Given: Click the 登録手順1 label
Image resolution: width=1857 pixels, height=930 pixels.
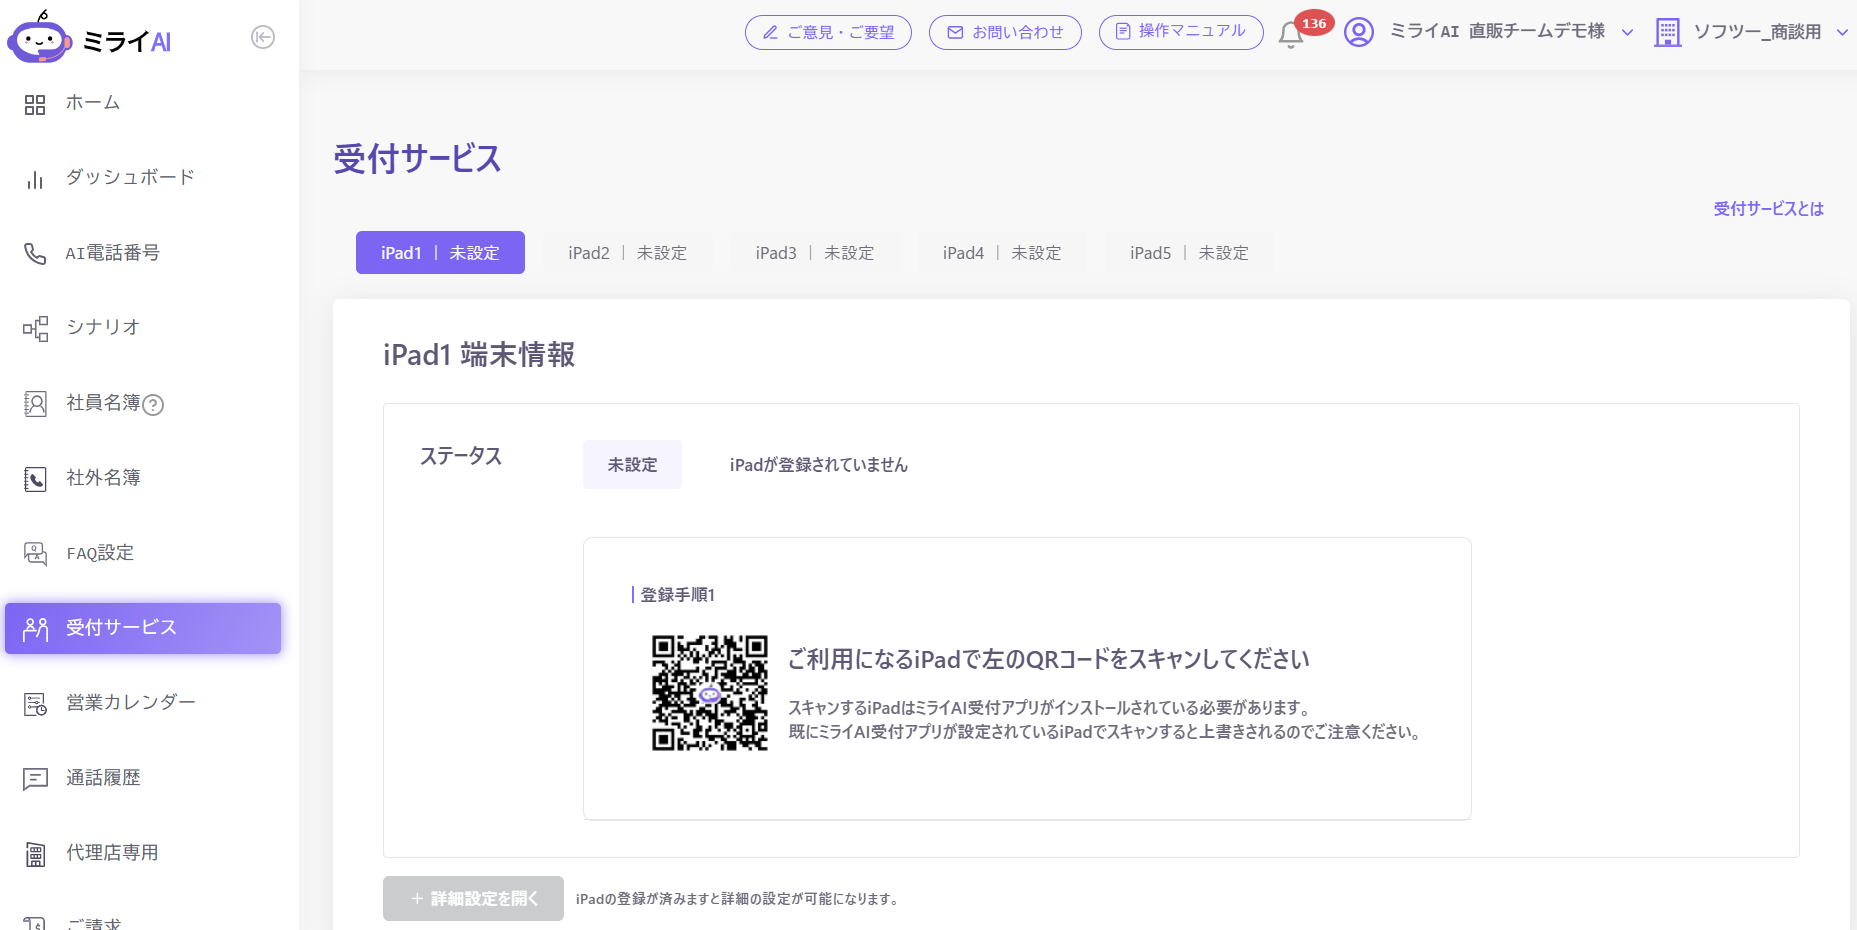Looking at the screenshot, I should [677, 595].
